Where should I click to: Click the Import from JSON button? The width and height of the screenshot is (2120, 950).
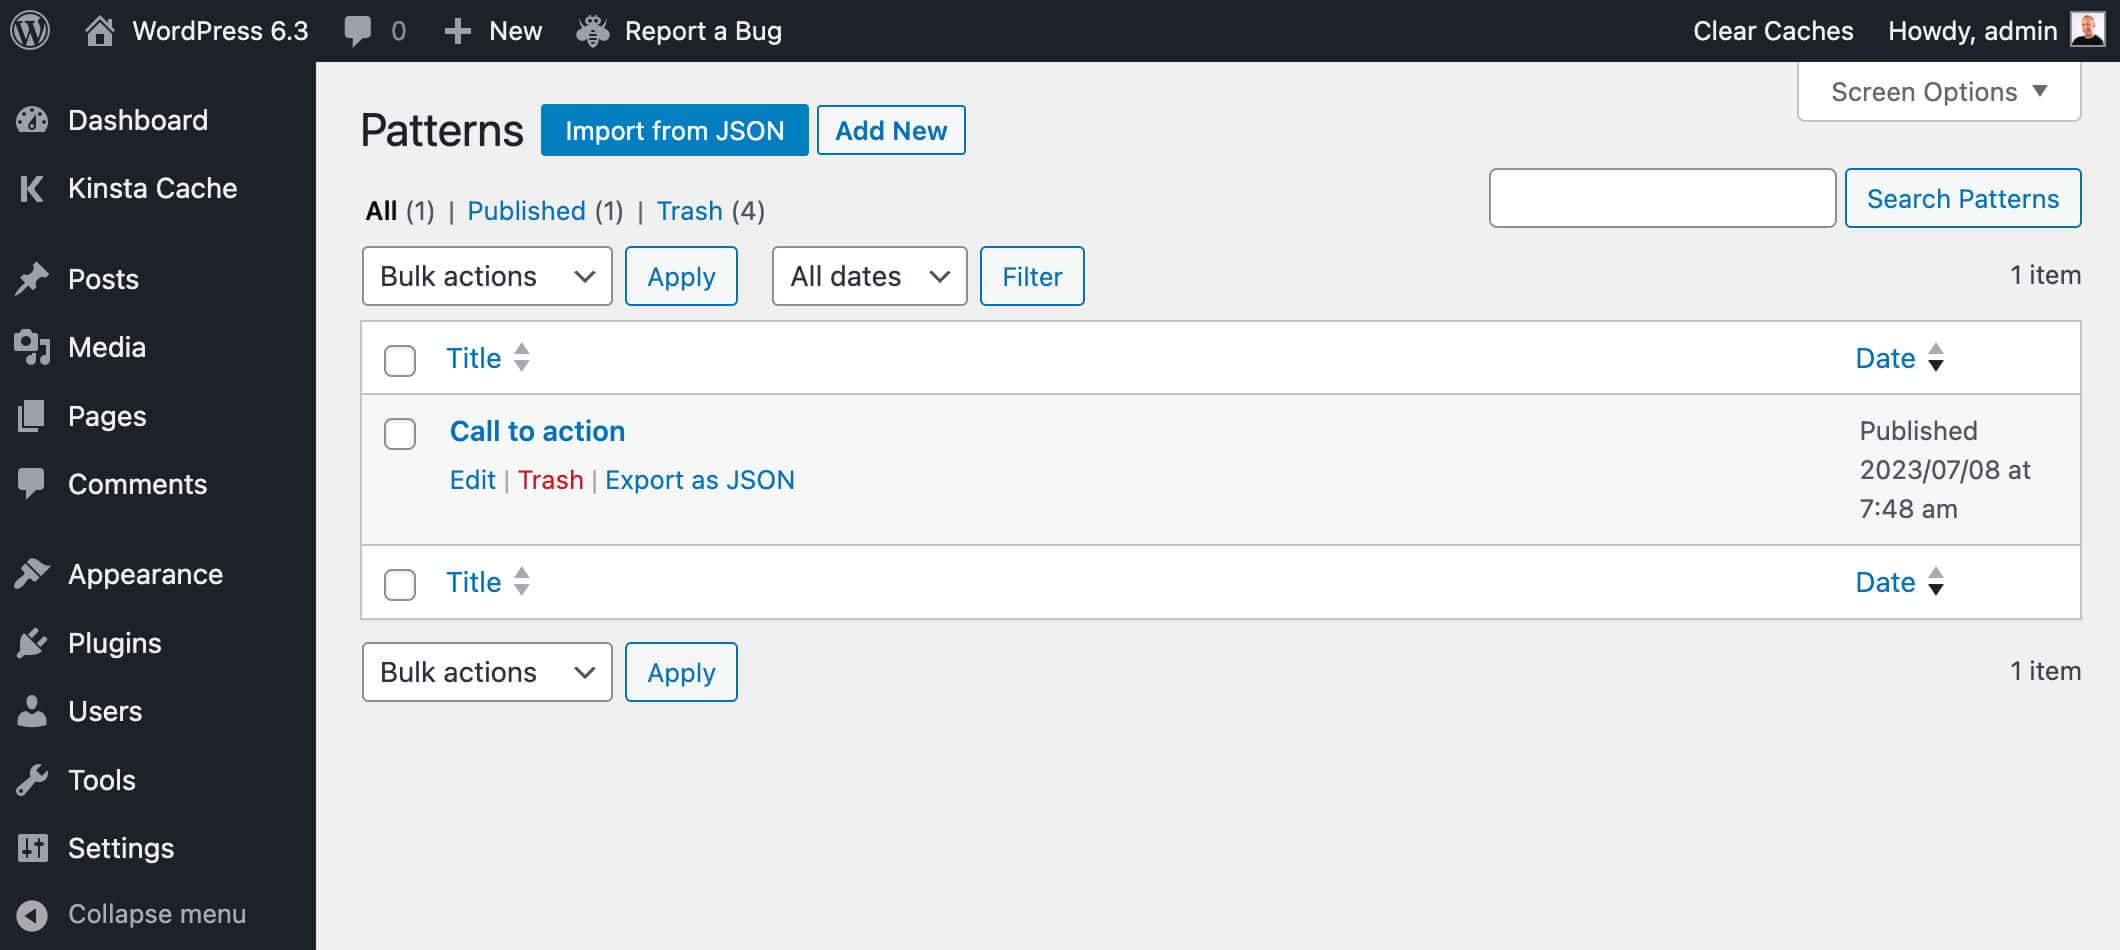coord(674,130)
